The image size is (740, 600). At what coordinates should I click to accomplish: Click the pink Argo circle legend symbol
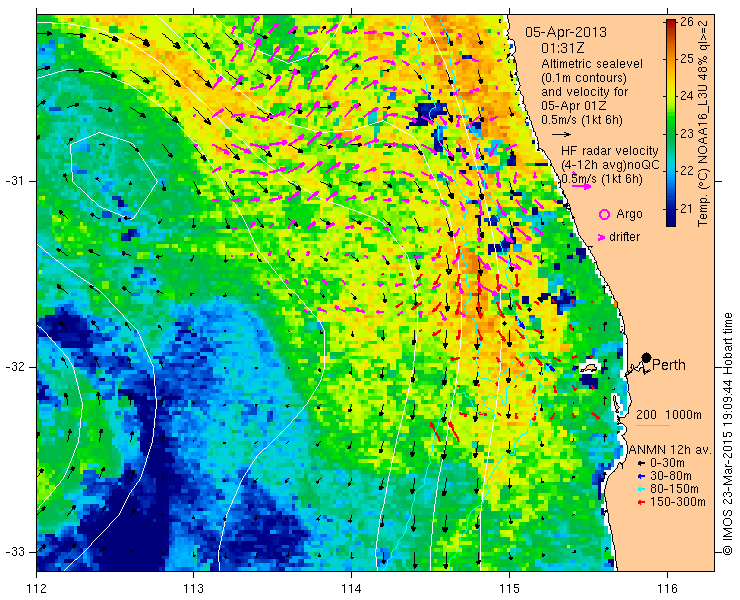click(x=604, y=214)
